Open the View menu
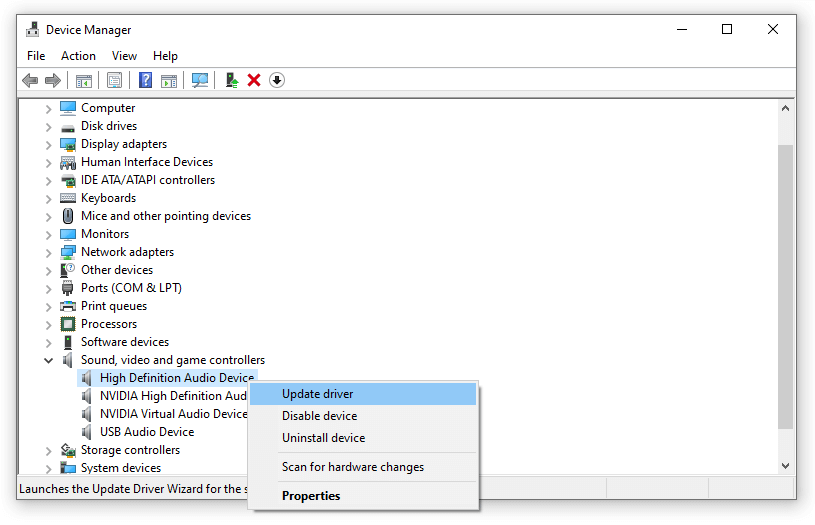 [x=124, y=56]
